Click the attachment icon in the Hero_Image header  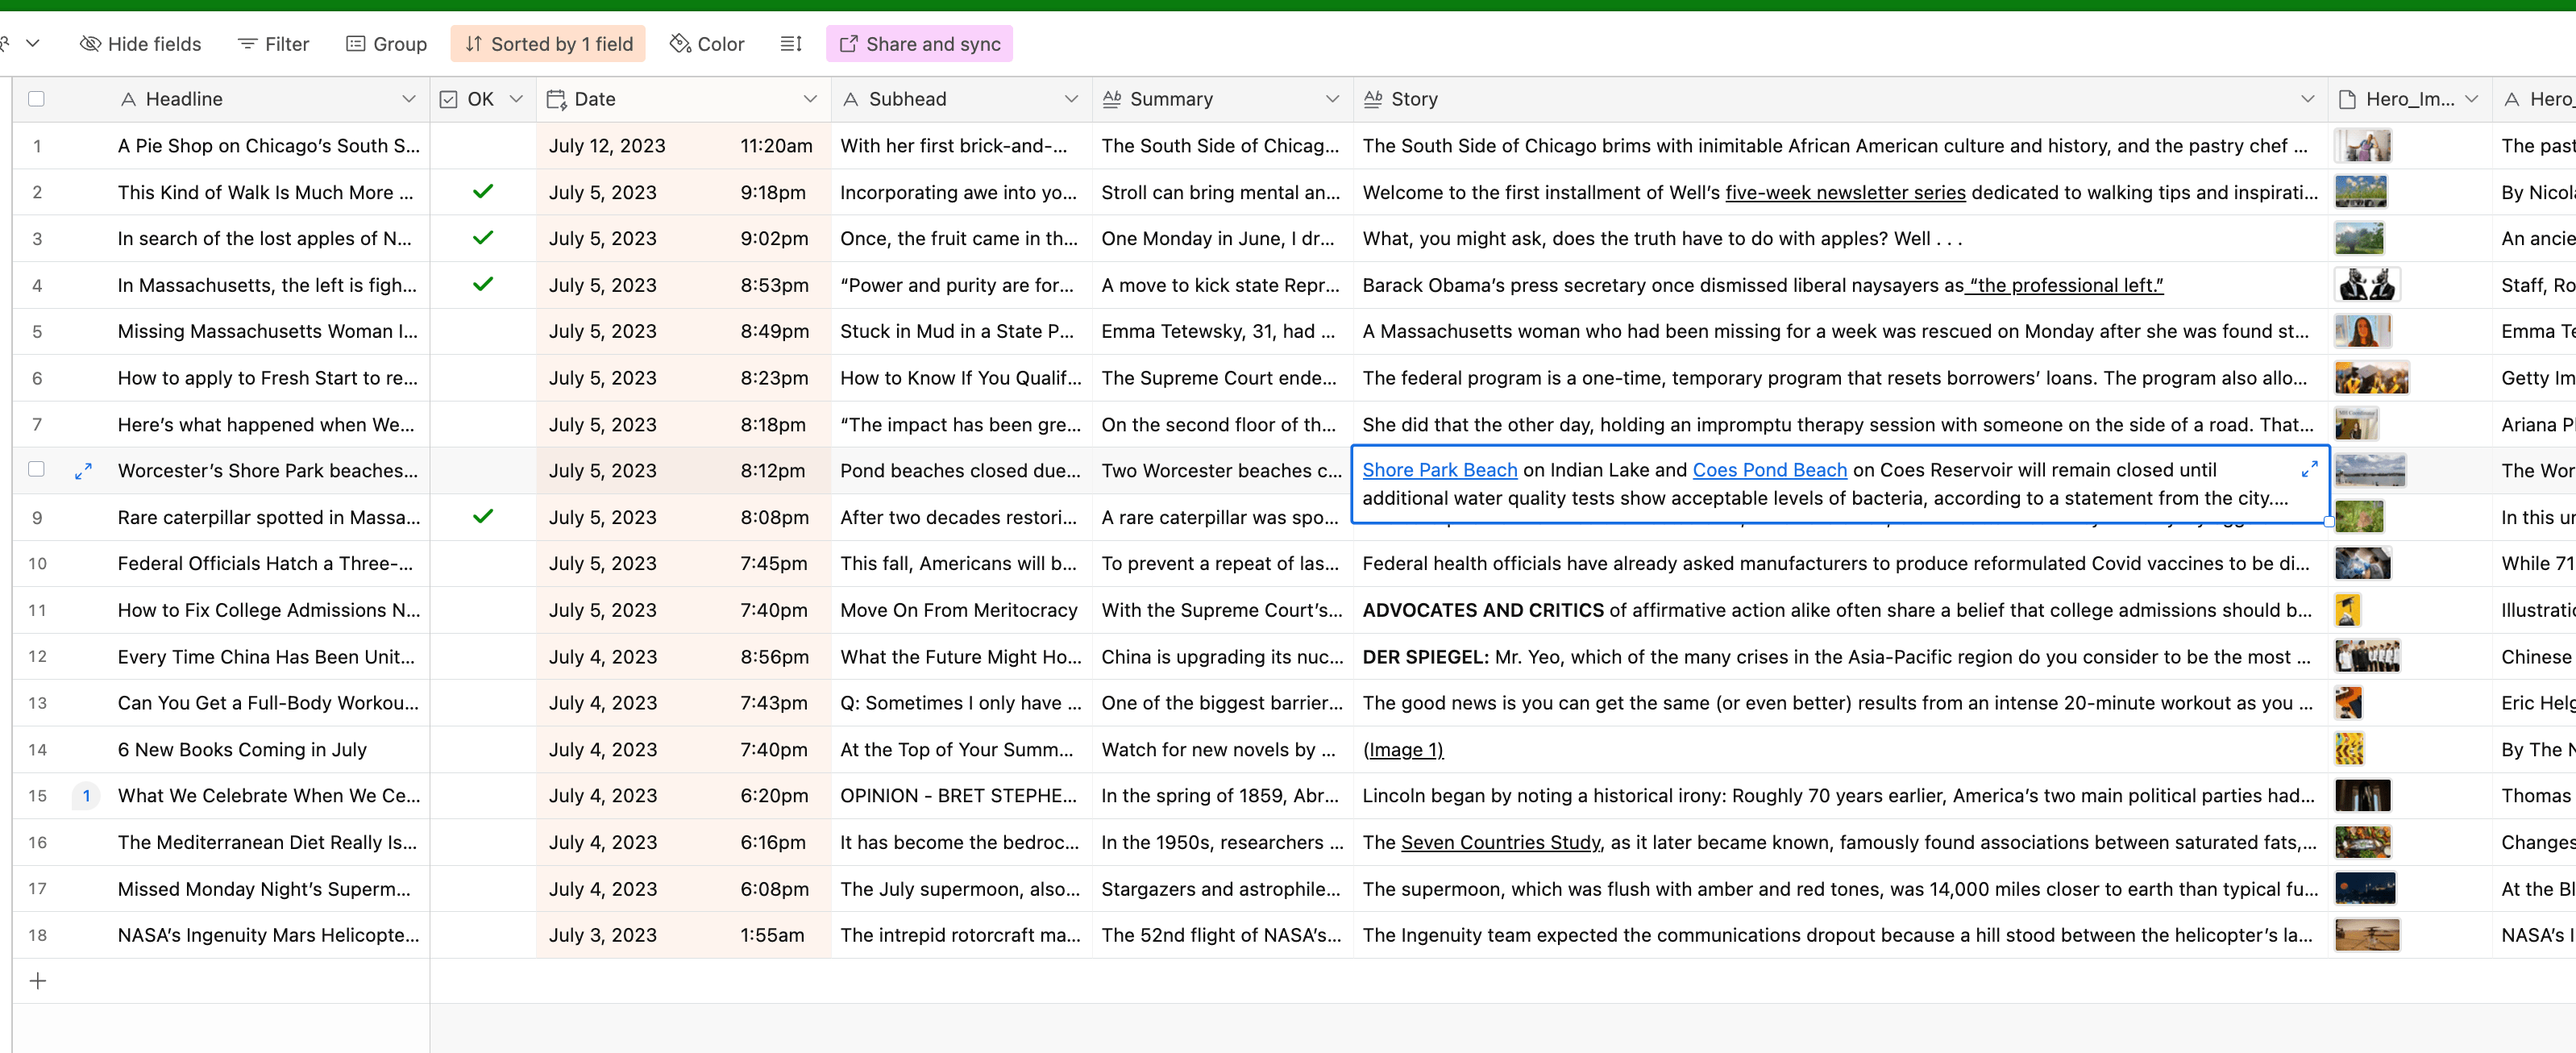2347,98
